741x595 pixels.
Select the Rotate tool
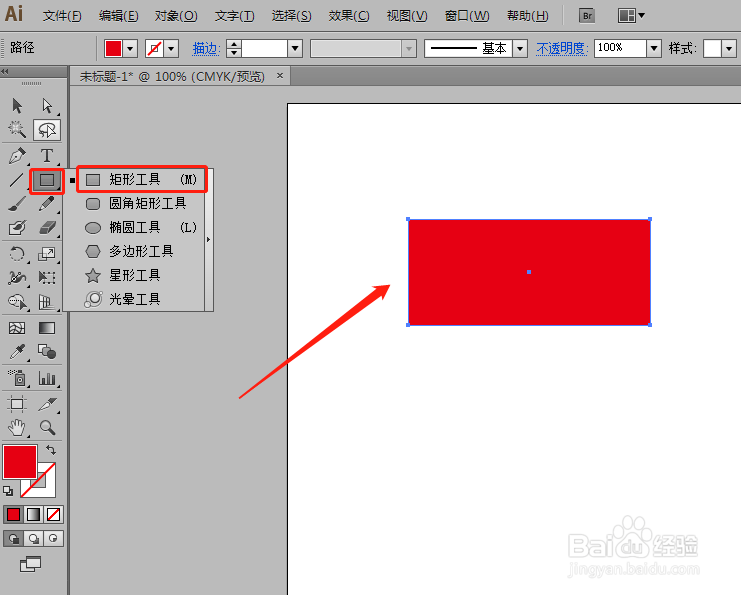tap(17, 254)
